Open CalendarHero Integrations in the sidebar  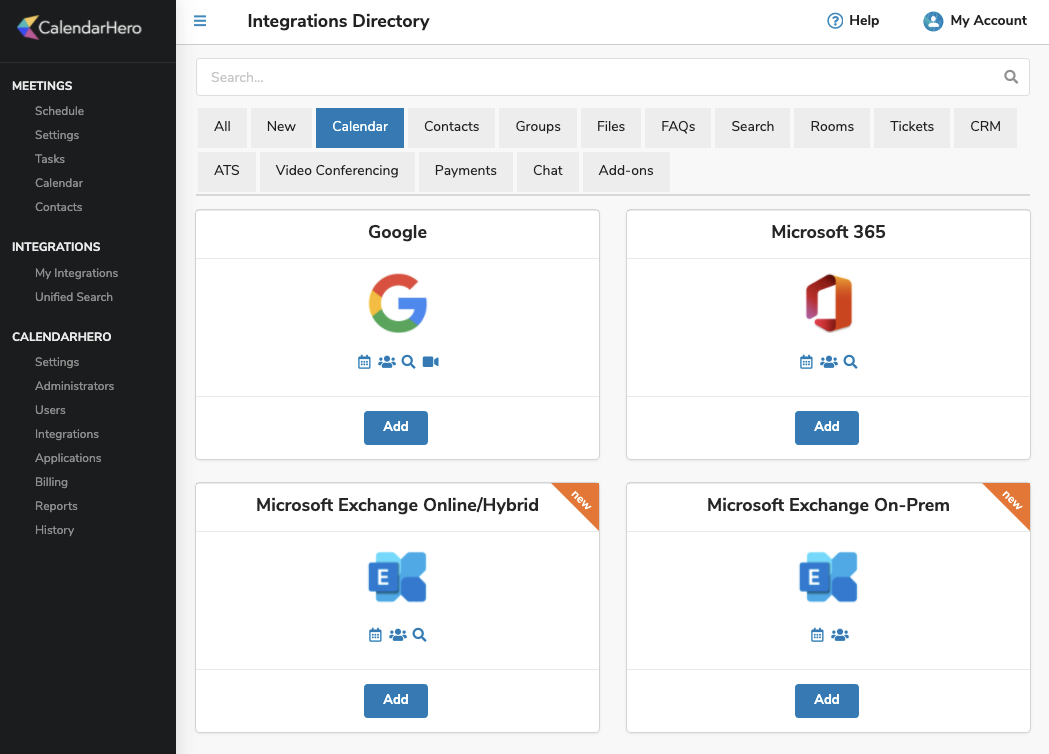coord(67,434)
